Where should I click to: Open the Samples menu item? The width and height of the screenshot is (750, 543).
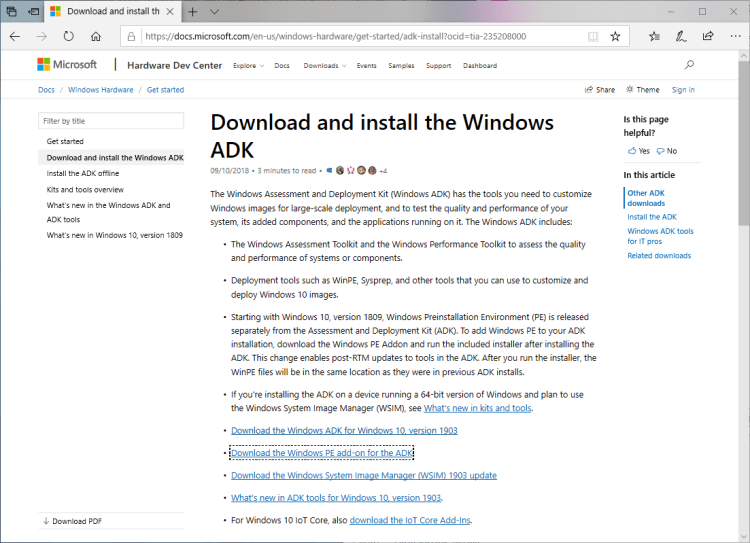click(x=401, y=66)
